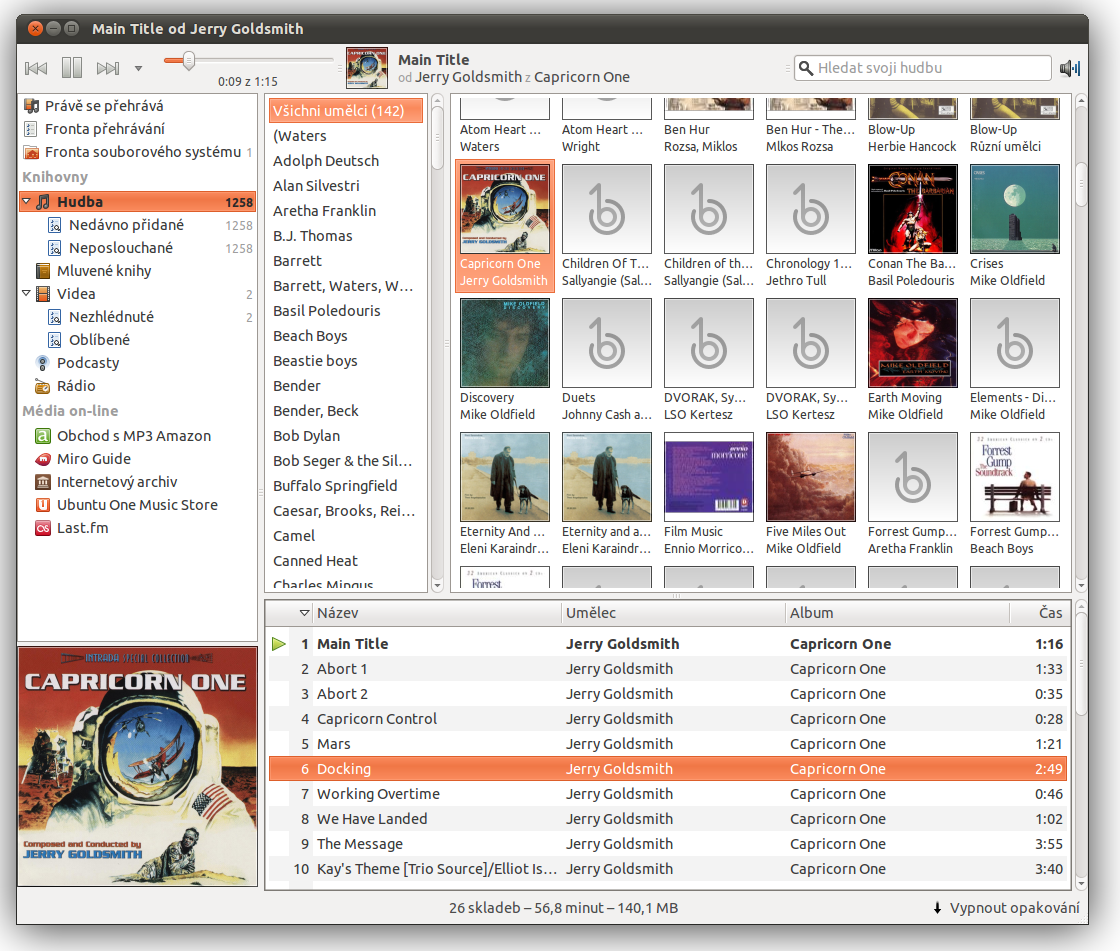This screenshot has width=1120, height=951.
Task: Select the Capricorn One album cover
Action: (x=504, y=209)
